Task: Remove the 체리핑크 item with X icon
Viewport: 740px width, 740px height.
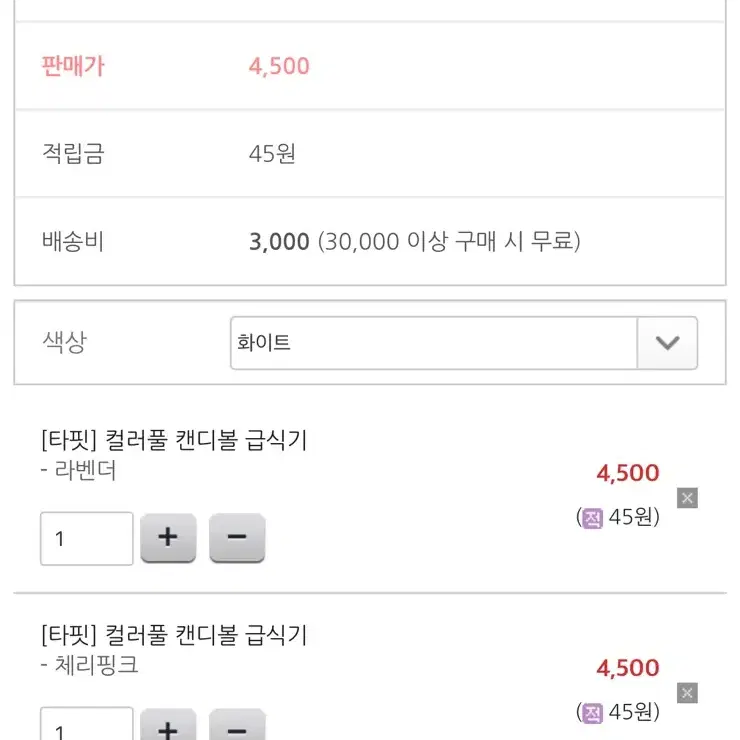Action: [x=687, y=693]
